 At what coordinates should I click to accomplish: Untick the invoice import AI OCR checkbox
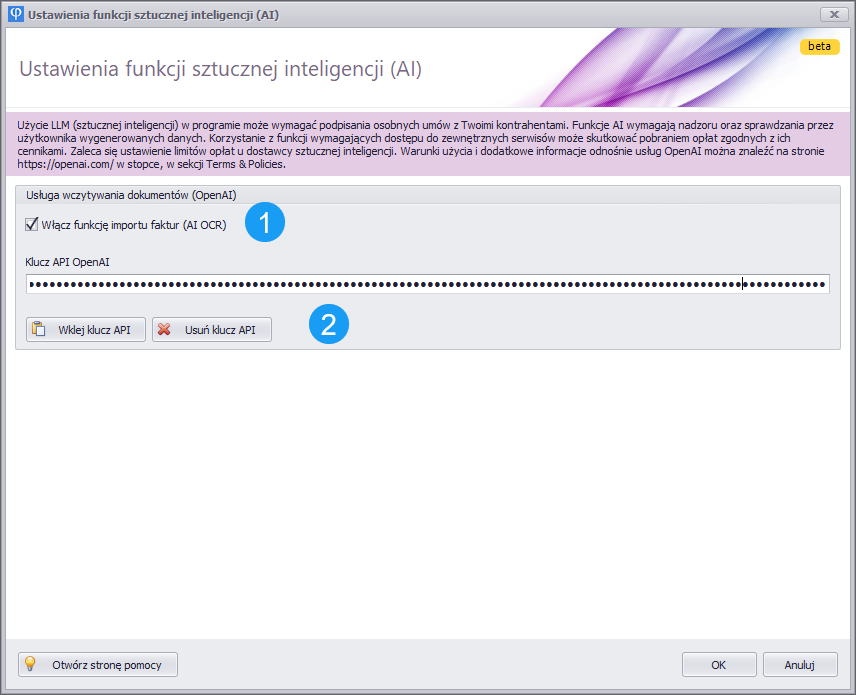tap(32, 225)
